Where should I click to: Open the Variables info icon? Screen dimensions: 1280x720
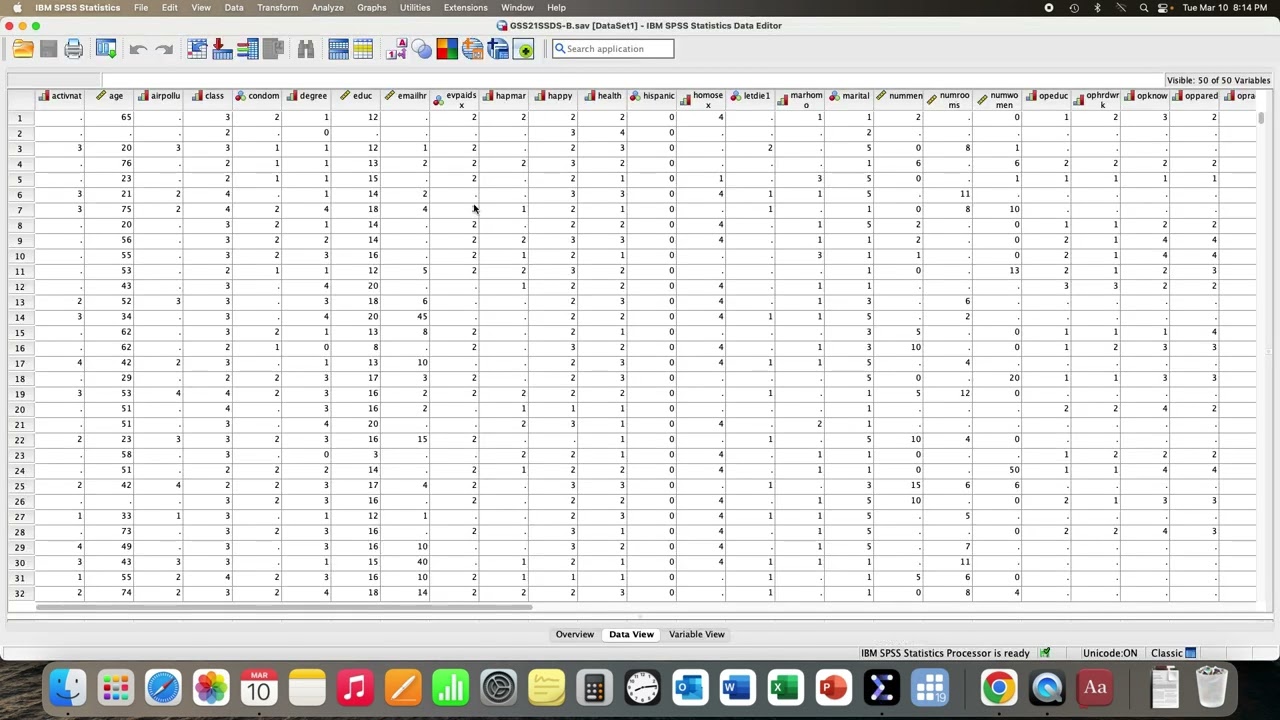[x=248, y=49]
